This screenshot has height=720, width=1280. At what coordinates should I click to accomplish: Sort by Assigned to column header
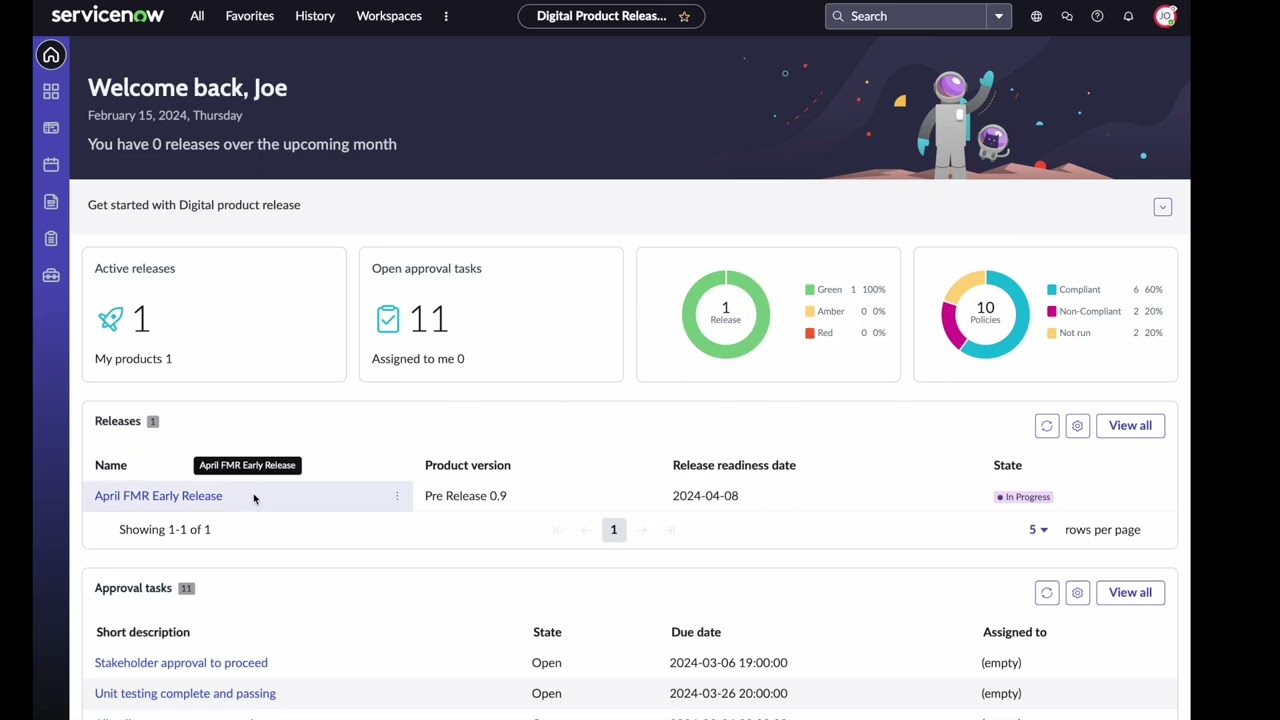(1014, 632)
